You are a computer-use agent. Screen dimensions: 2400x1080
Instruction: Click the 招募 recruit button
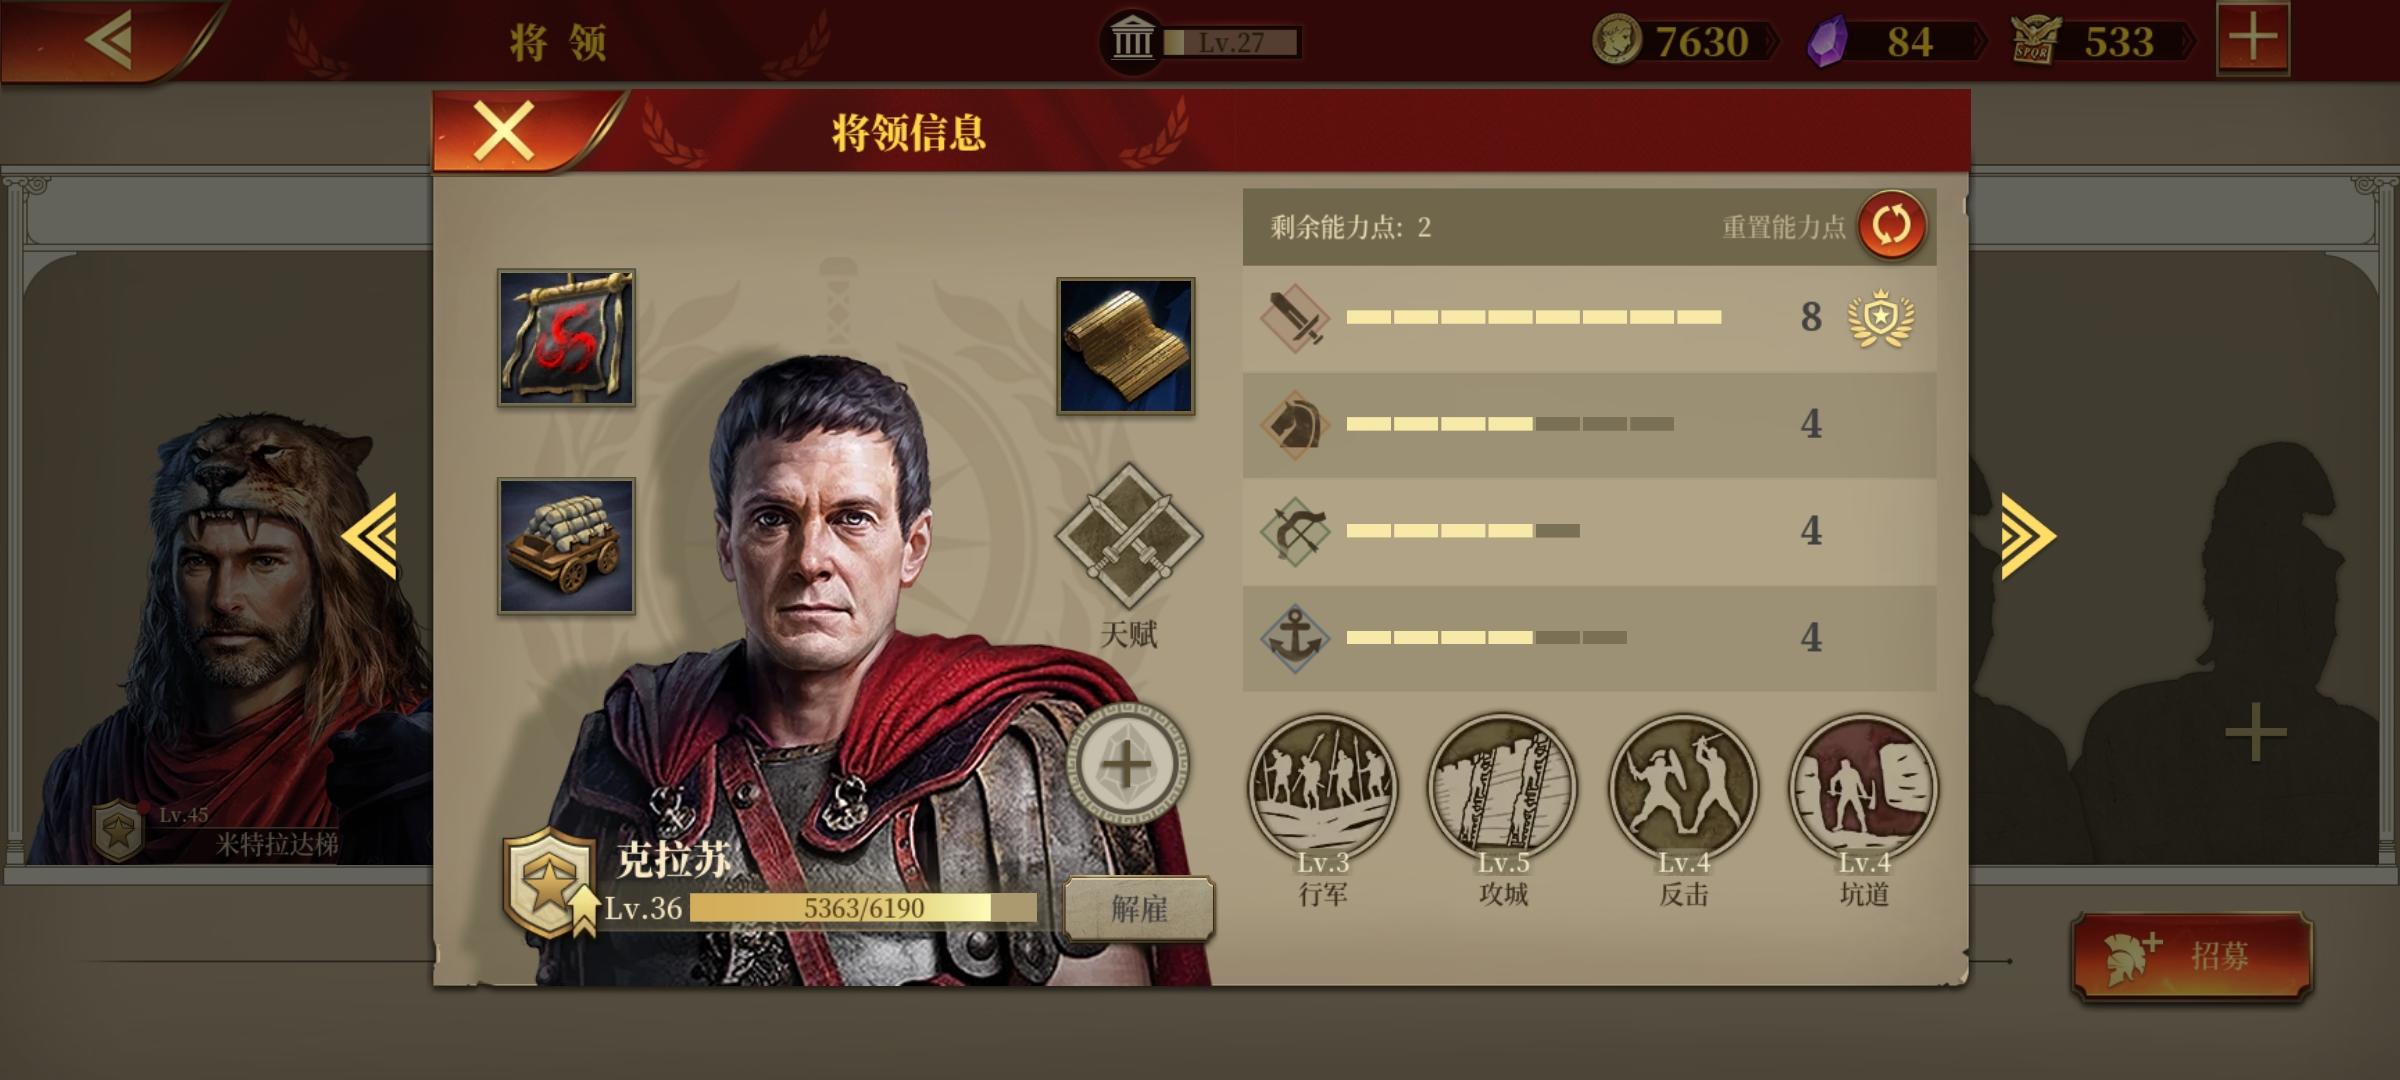(2192, 956)
